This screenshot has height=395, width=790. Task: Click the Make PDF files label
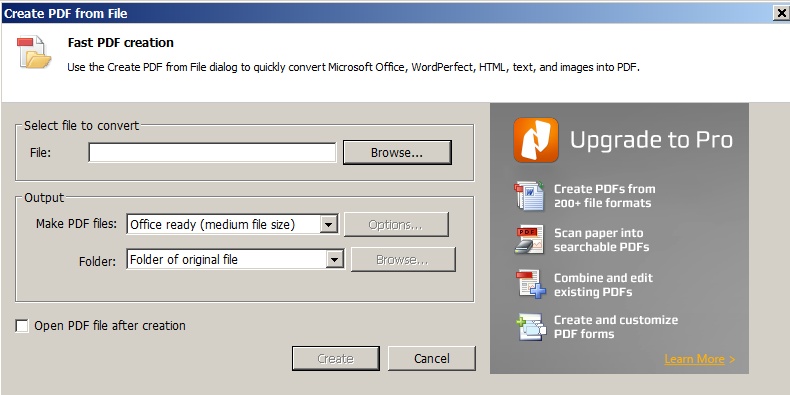pyautogui.click(x=76, y=224)
